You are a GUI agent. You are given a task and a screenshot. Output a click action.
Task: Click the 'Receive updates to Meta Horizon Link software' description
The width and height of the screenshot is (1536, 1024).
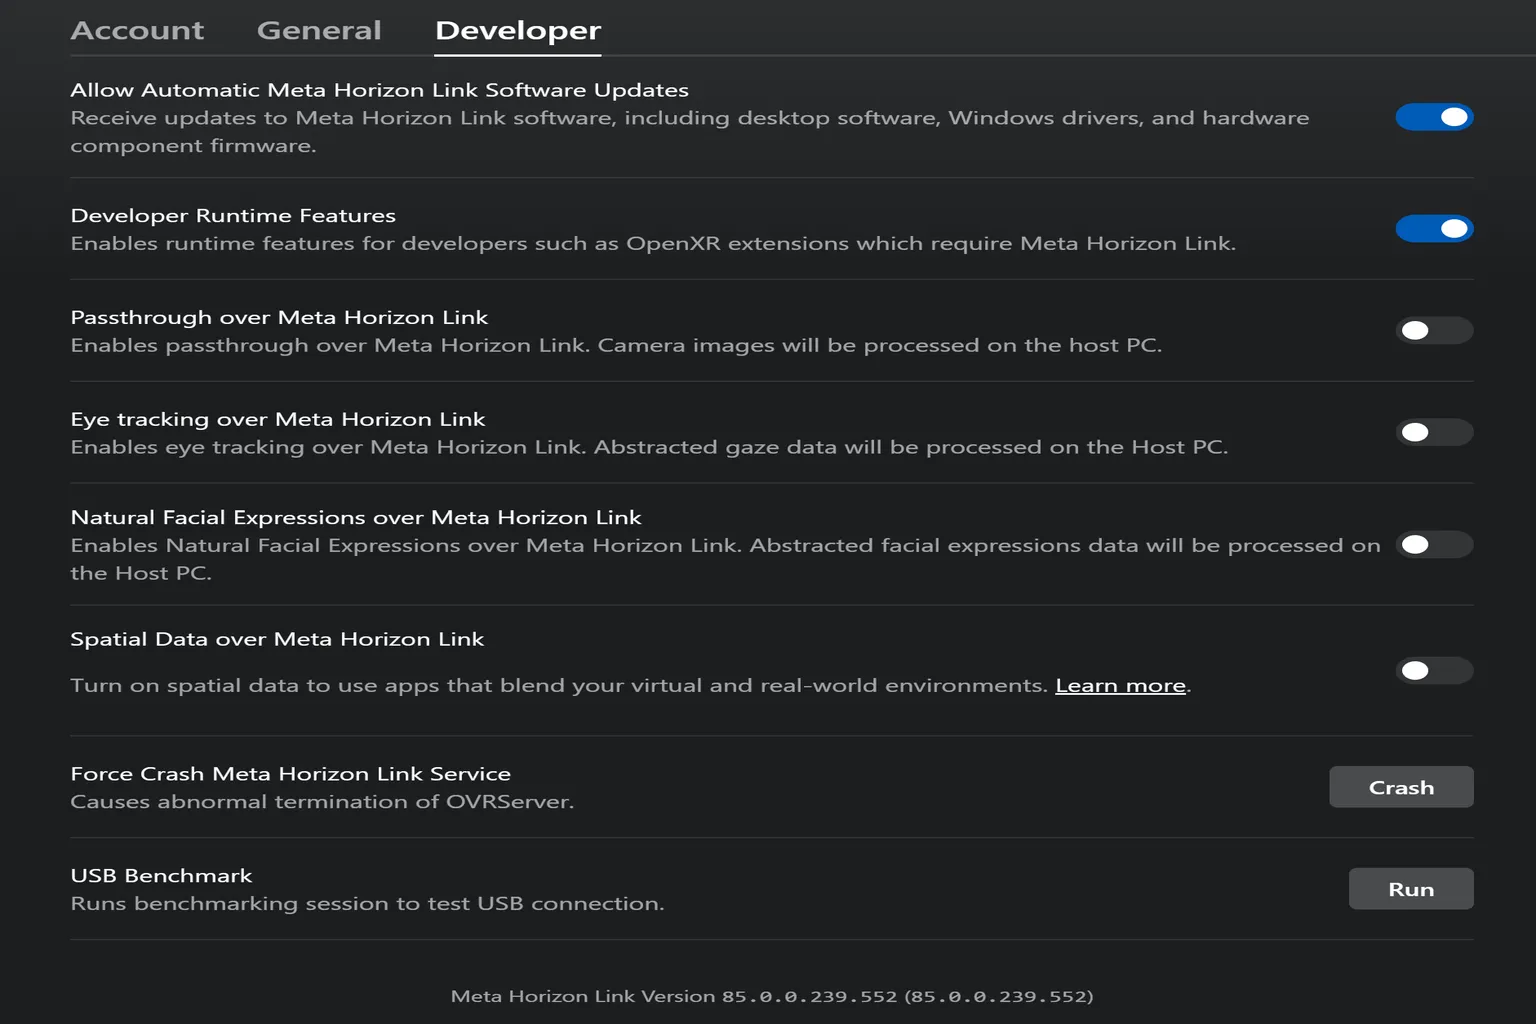[x=690, y=132]
